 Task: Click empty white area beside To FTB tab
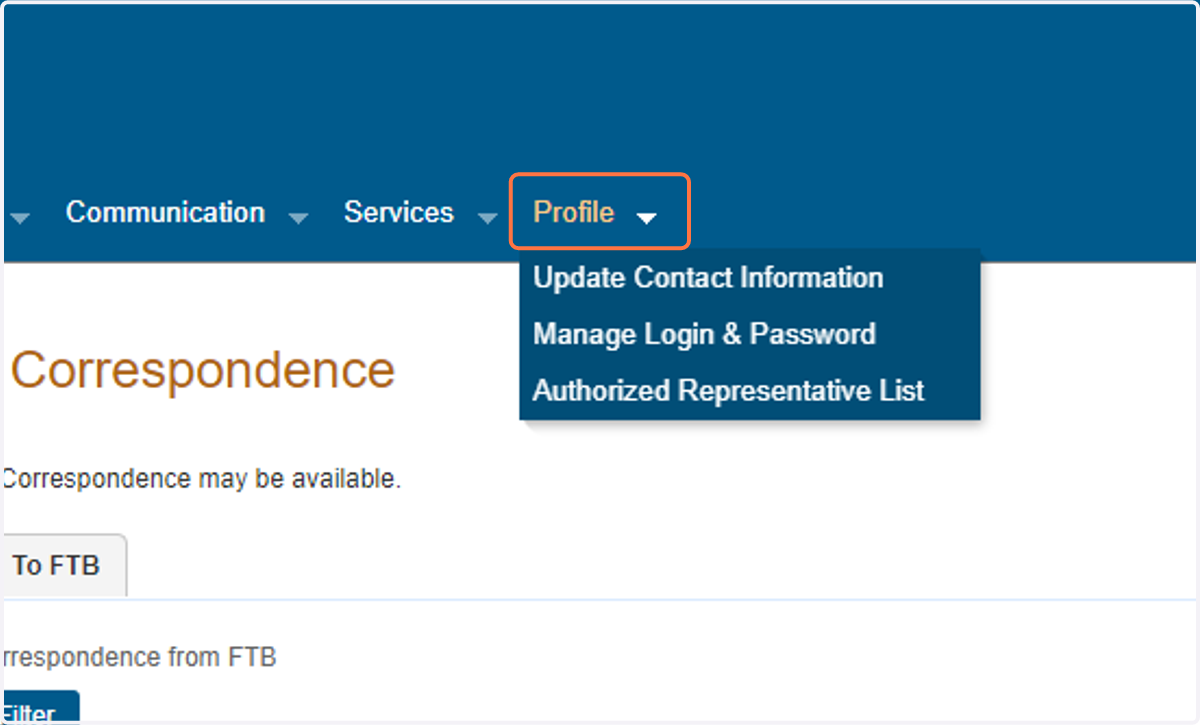pos(660,565)
